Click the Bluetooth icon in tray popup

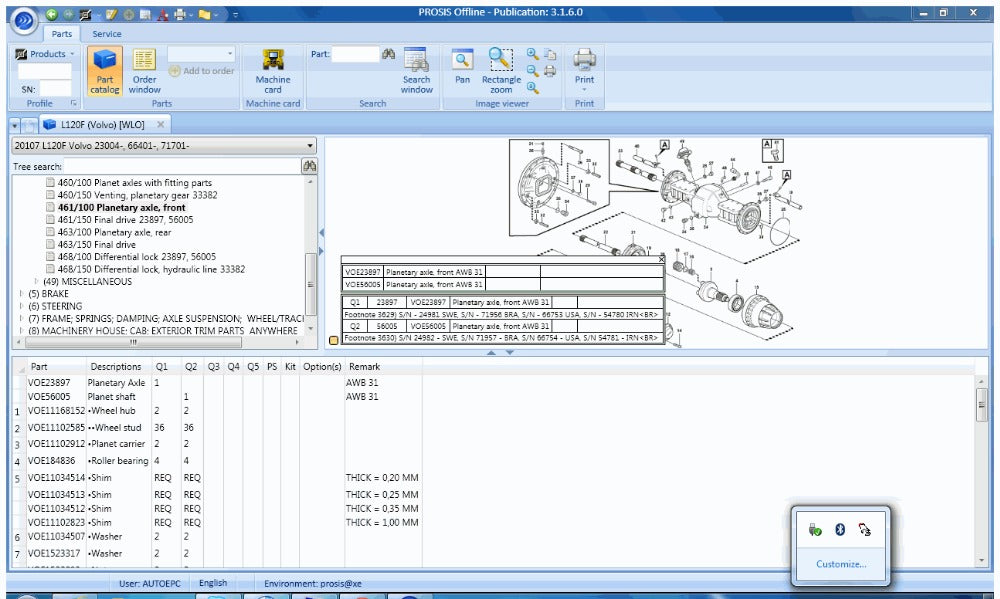click(840, 530)
